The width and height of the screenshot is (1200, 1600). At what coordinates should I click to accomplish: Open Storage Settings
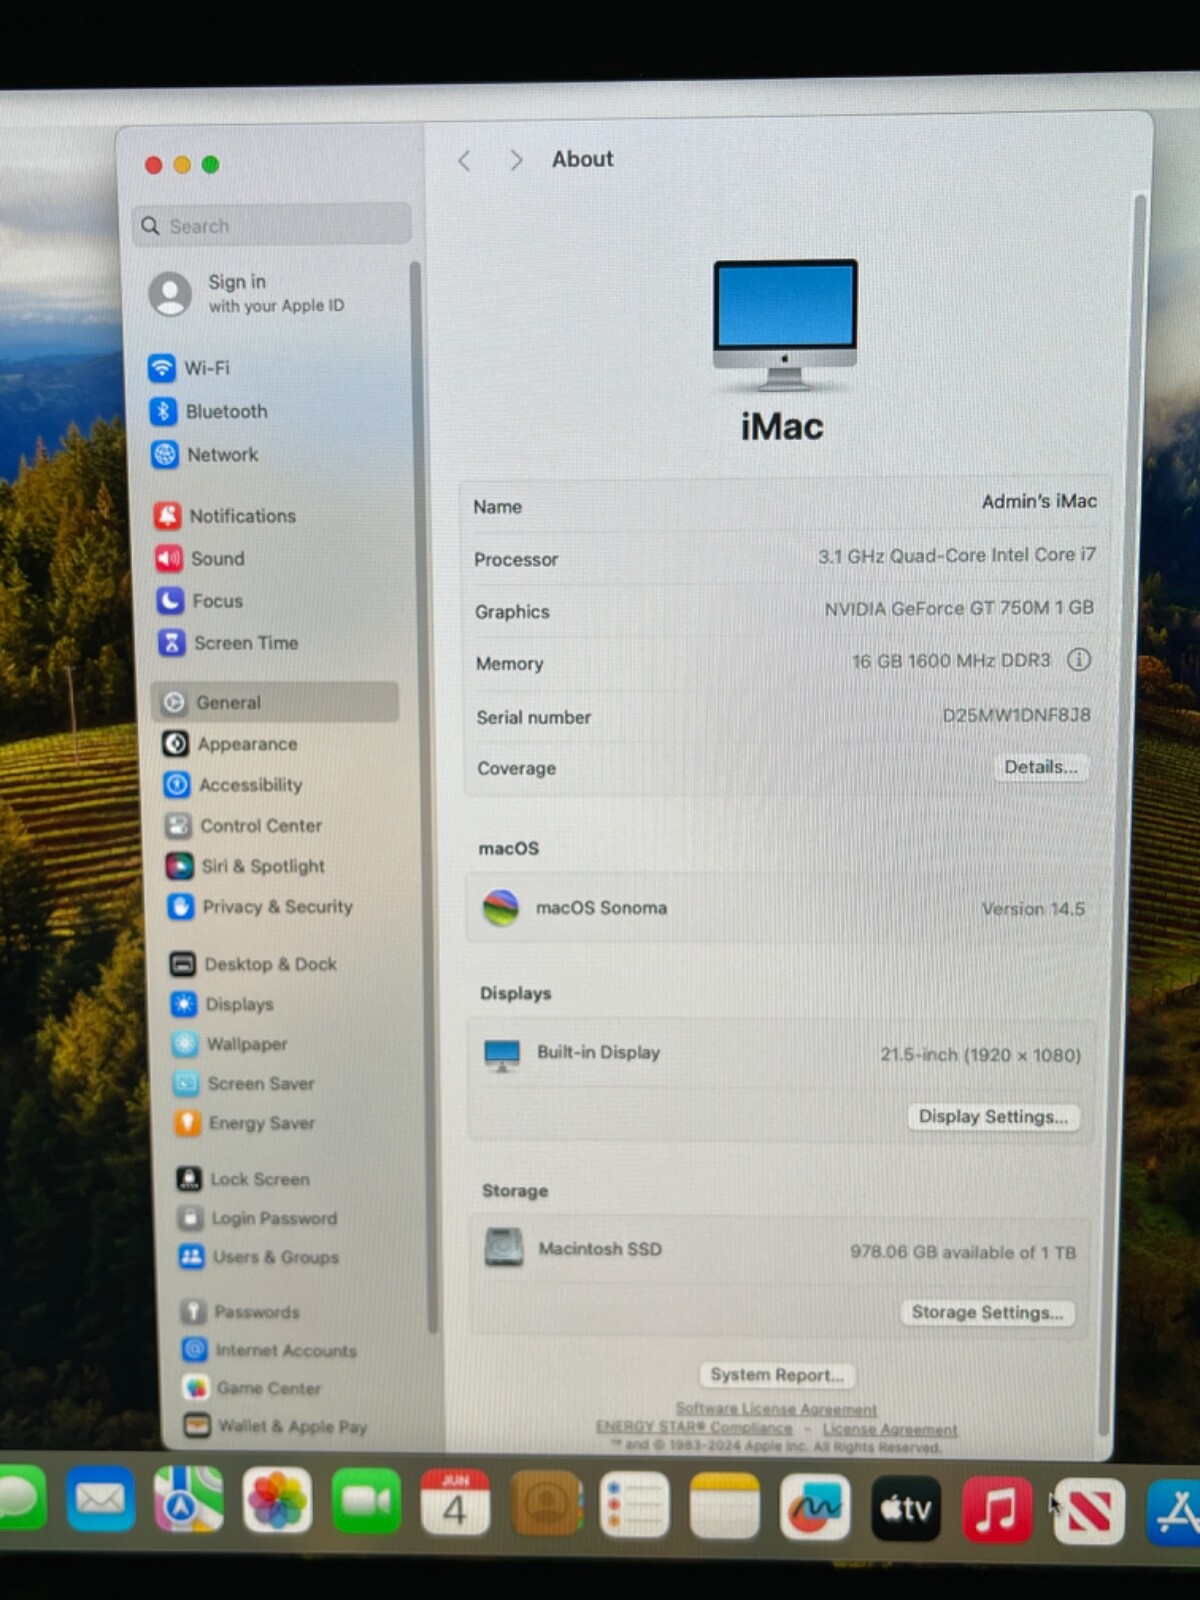click(987, 1312)
